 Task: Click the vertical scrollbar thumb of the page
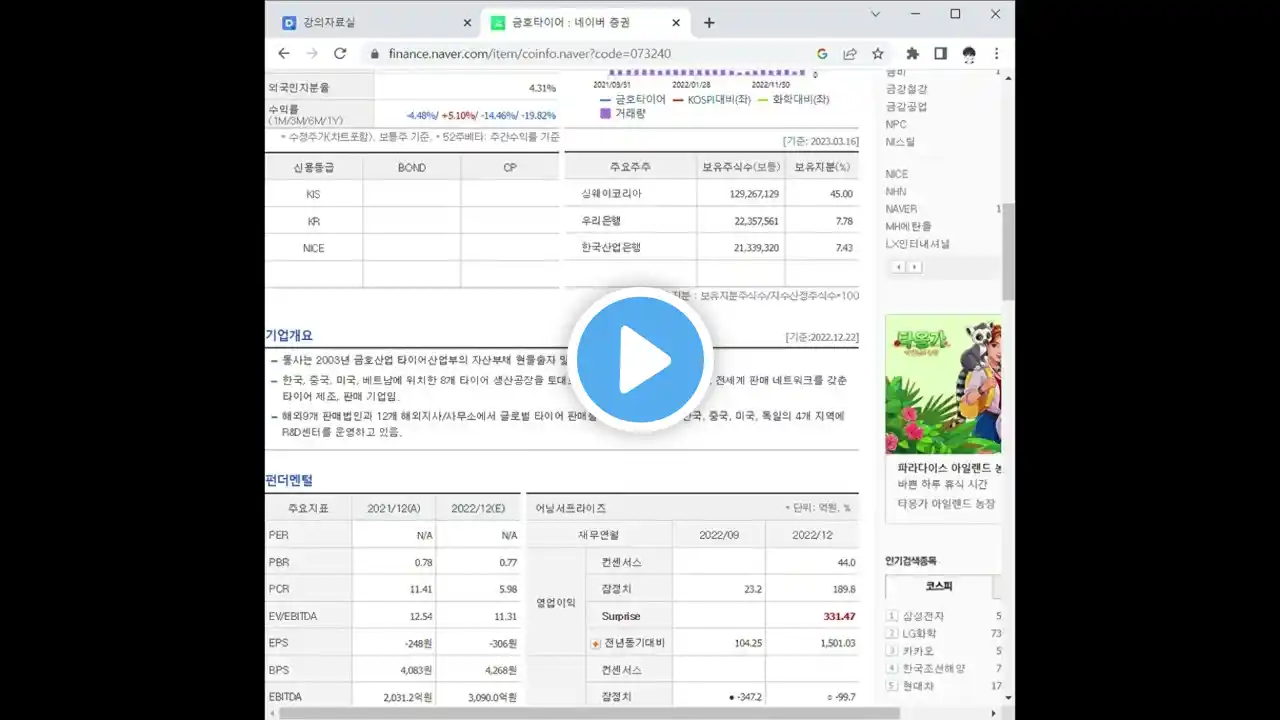point(1009,250)
